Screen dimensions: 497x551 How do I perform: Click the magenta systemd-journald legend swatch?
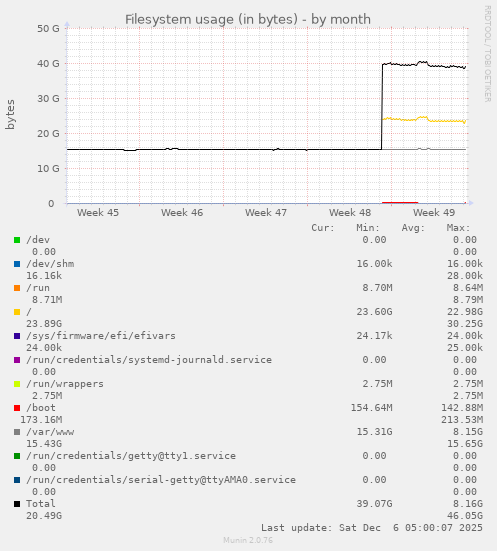(17, 360)
